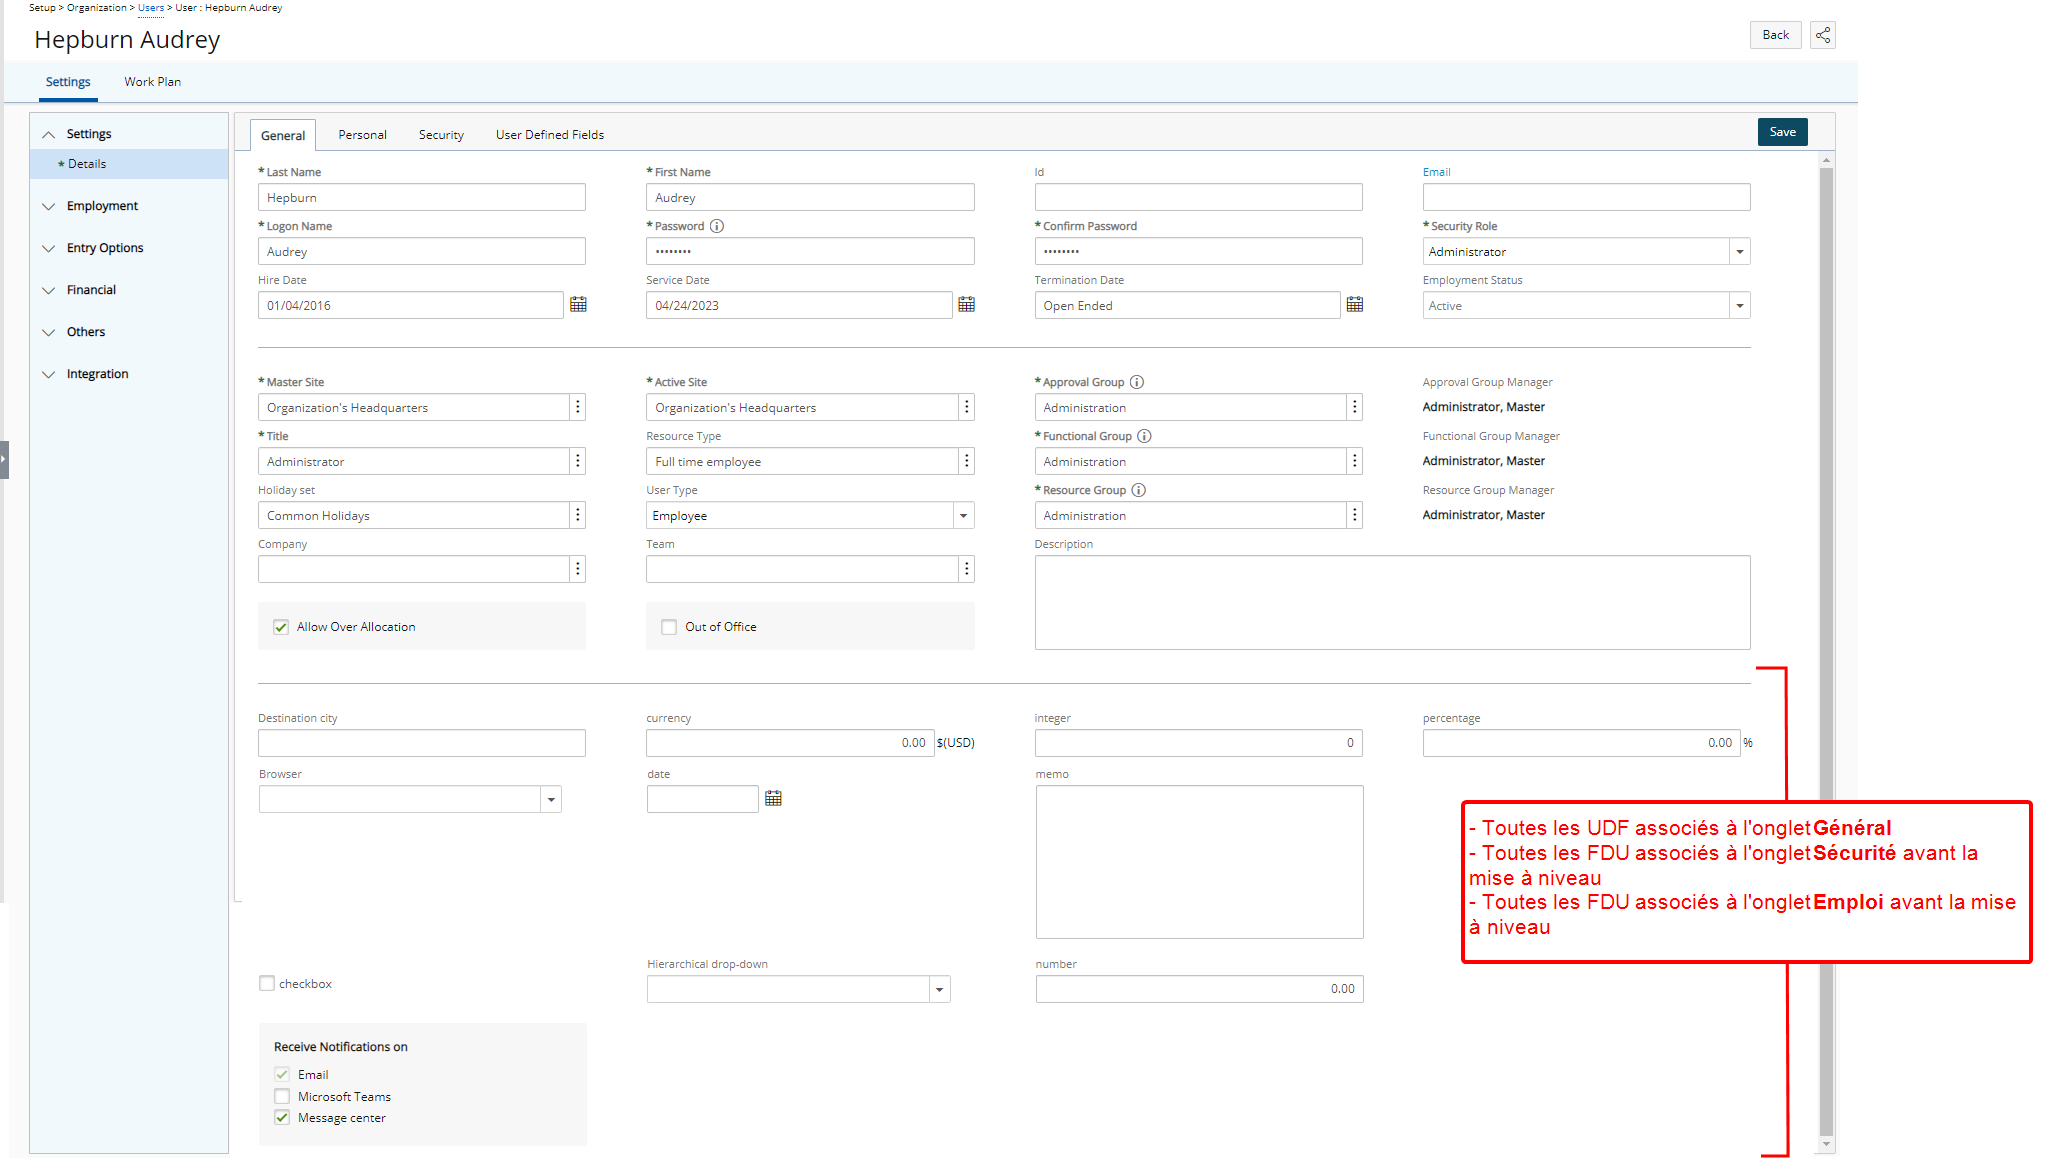Open the Employment Status dropdown
Image resolution: width=2045 pixels, height=1170 pixels.
point(1740,305)
